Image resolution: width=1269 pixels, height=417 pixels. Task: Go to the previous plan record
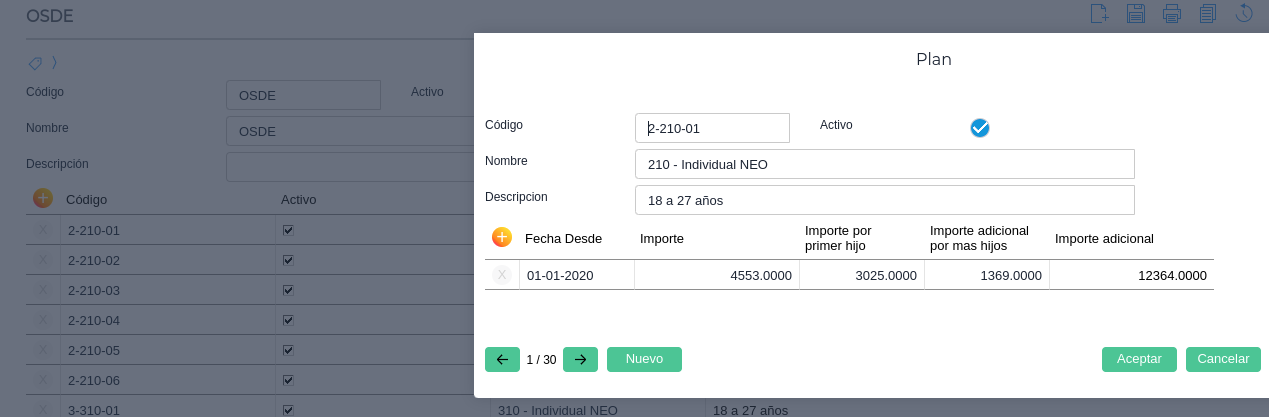click(502, 360)
